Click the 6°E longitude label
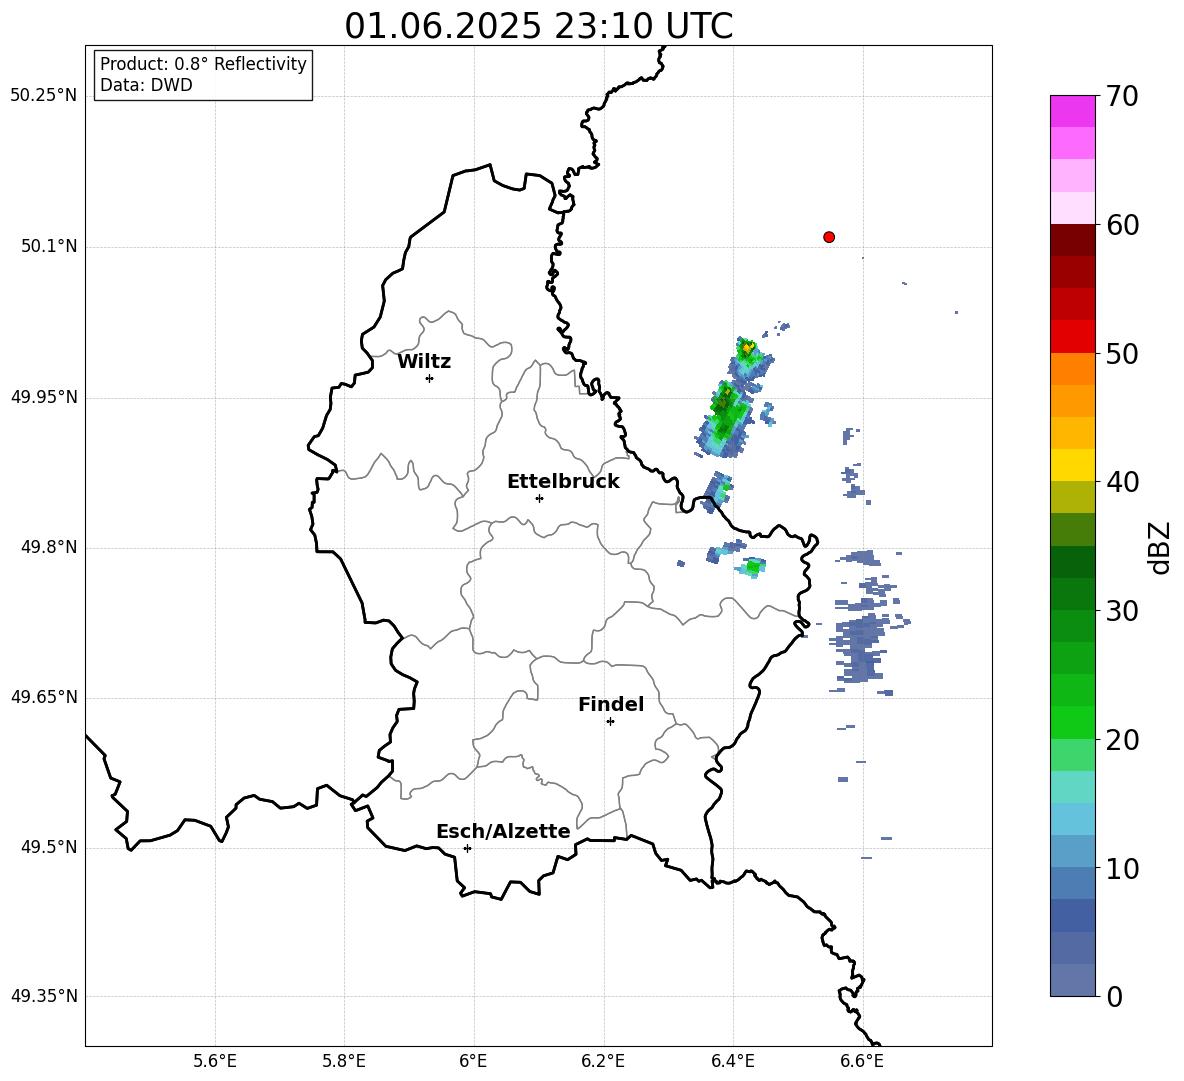This screenshot has height=1081, width=1184. click(473, 1061)
